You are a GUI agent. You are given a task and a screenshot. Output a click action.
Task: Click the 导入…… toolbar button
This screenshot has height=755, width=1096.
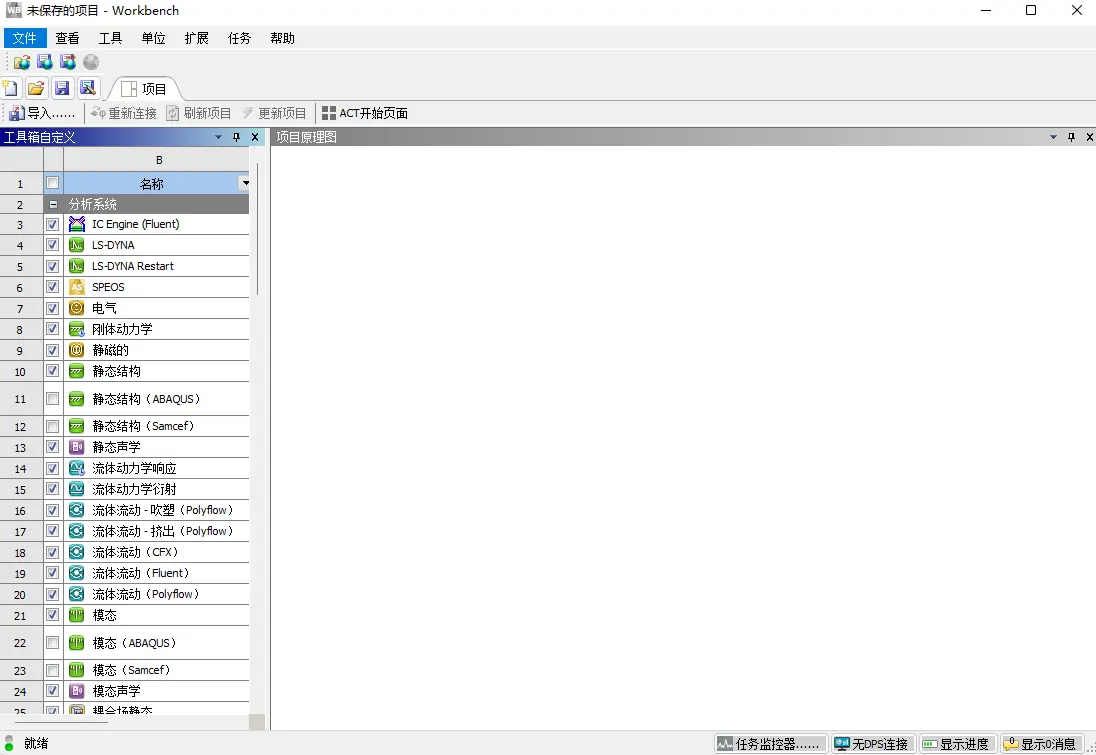43,113
